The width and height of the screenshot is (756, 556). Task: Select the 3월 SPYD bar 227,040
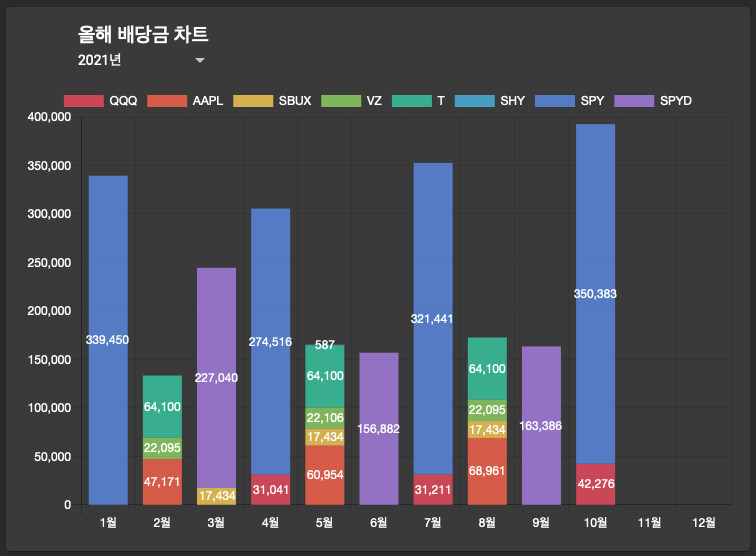[216, 378]
